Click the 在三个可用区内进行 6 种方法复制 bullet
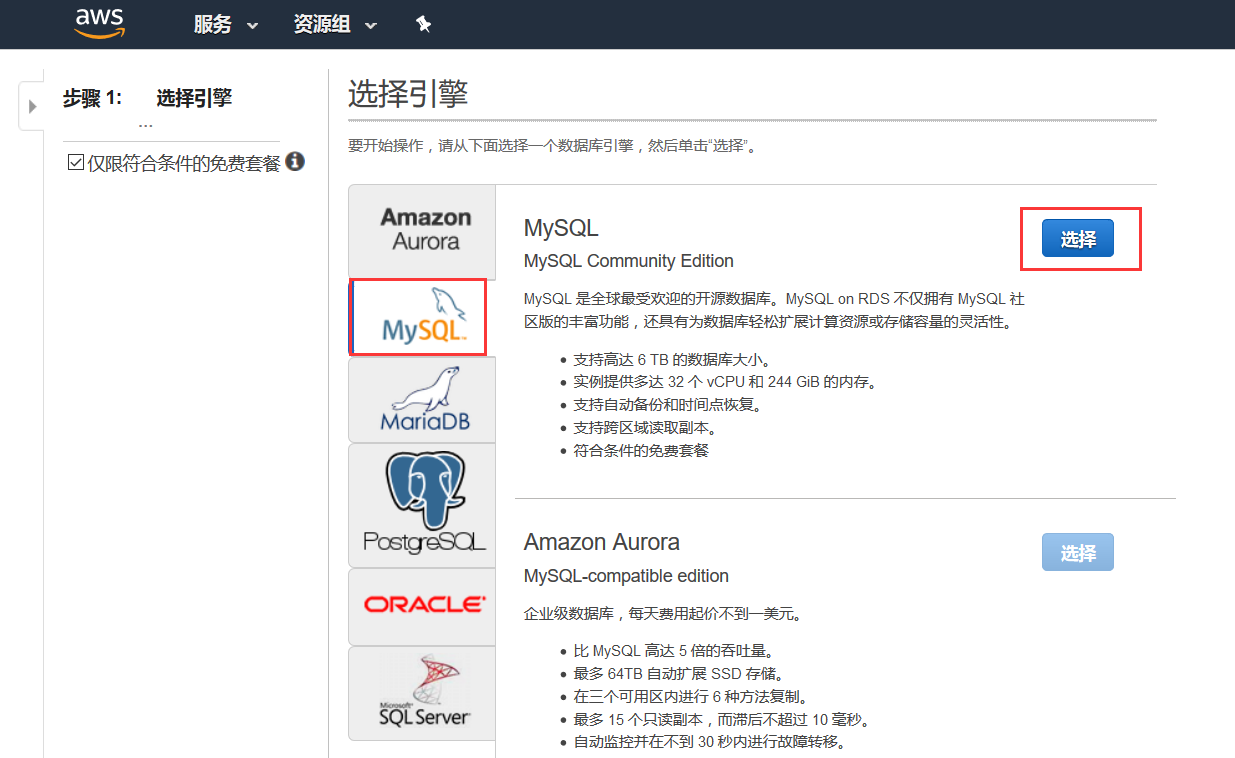 click(x=690, y=696)
